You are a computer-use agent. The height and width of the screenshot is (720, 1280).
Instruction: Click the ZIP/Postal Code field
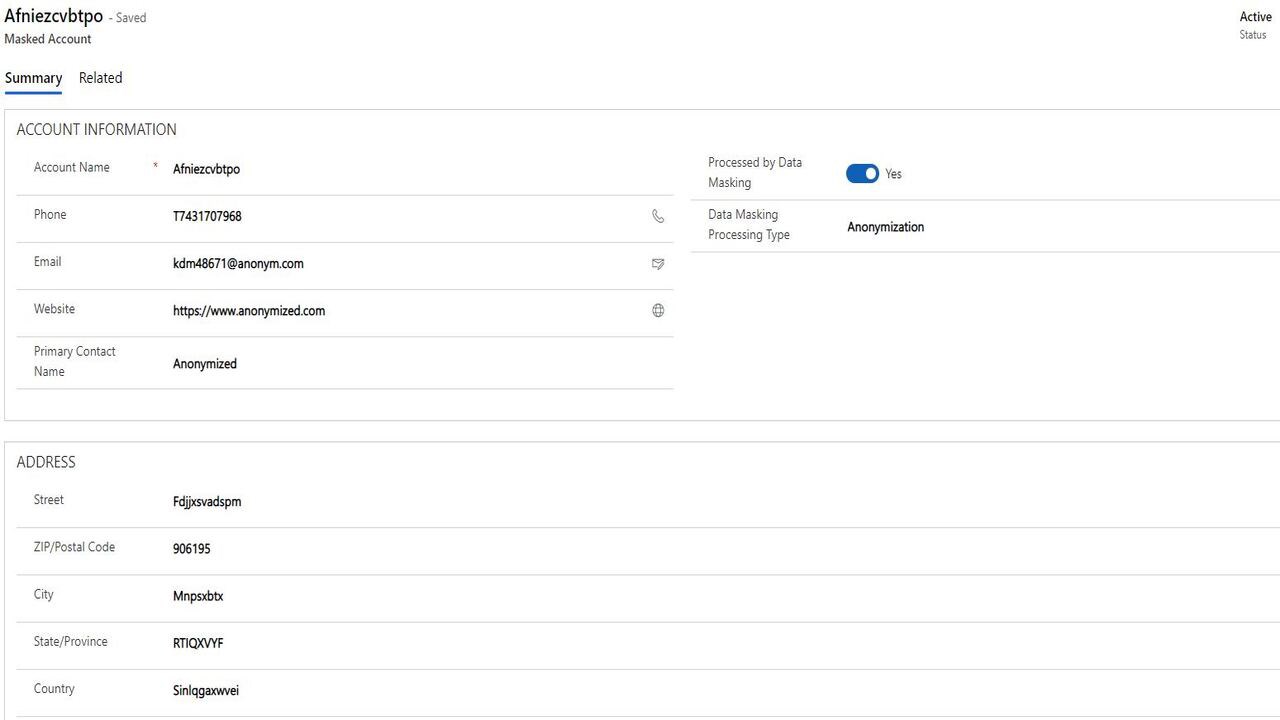tap(192, 549)
